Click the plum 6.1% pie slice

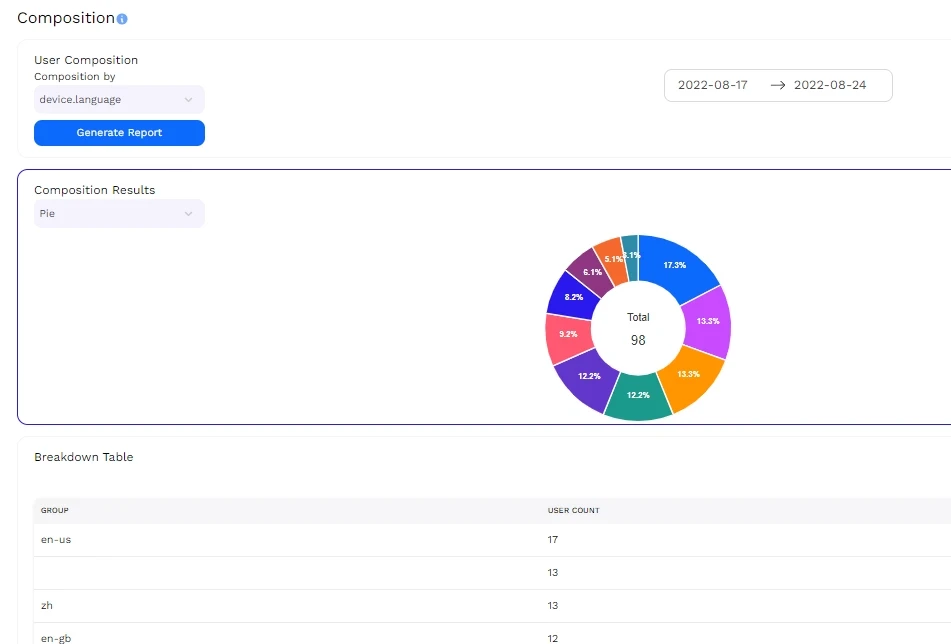pyautogui.click(x=591, y=272)
